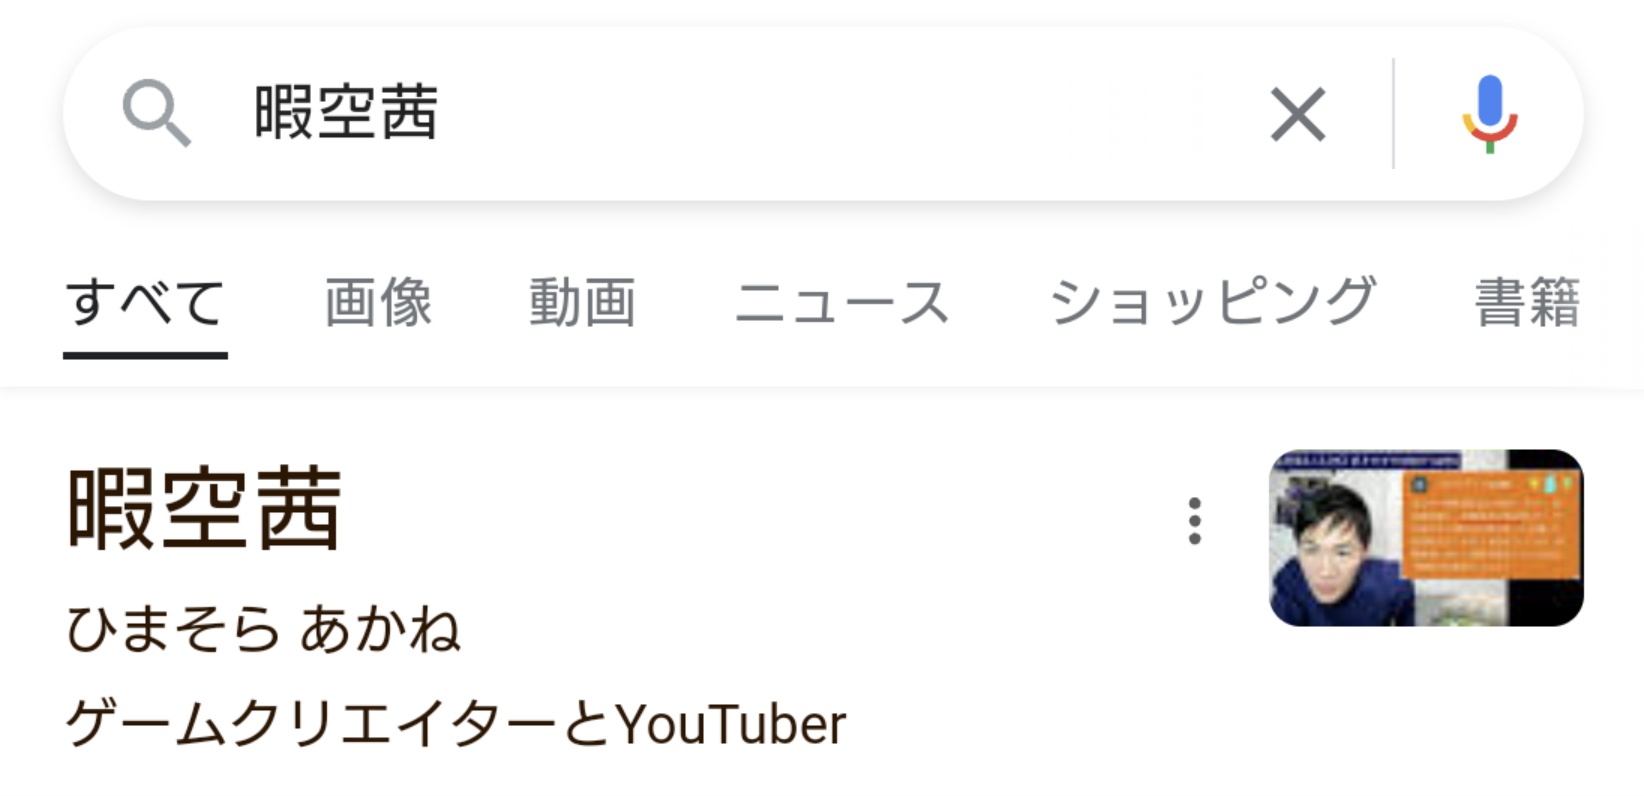Open the three-dot more options menu
Image resolution: width=1644 pixels, height=796 pixels.
(x=1194, y=521)
